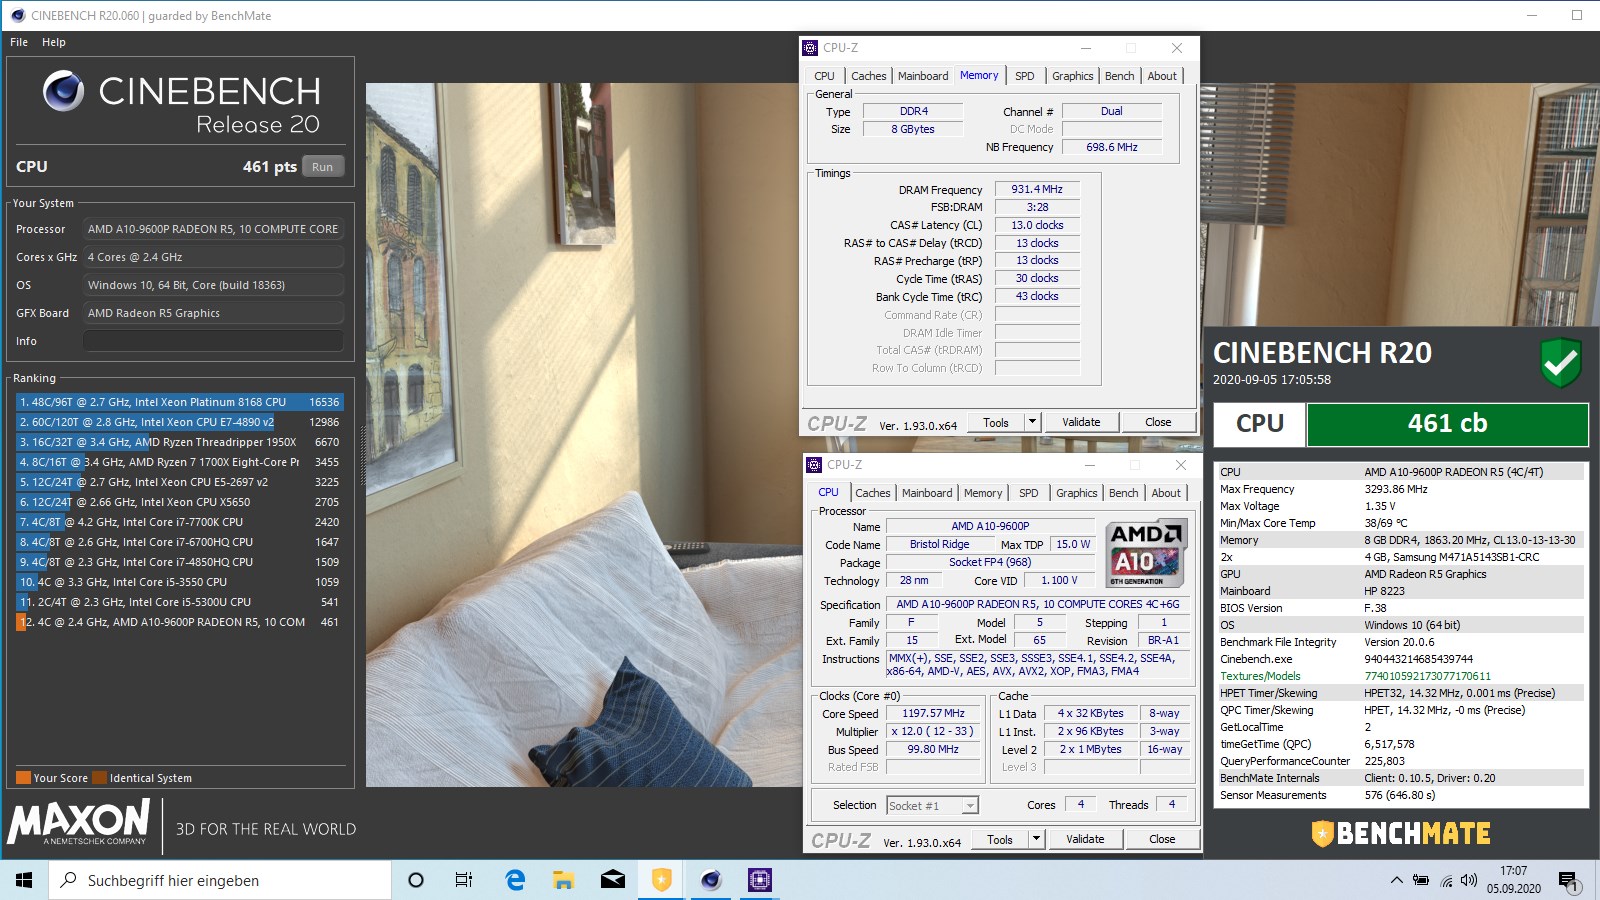Click CPU-Z Memory window title icon
Screen dimensions: 1600x900
point(811,48)
